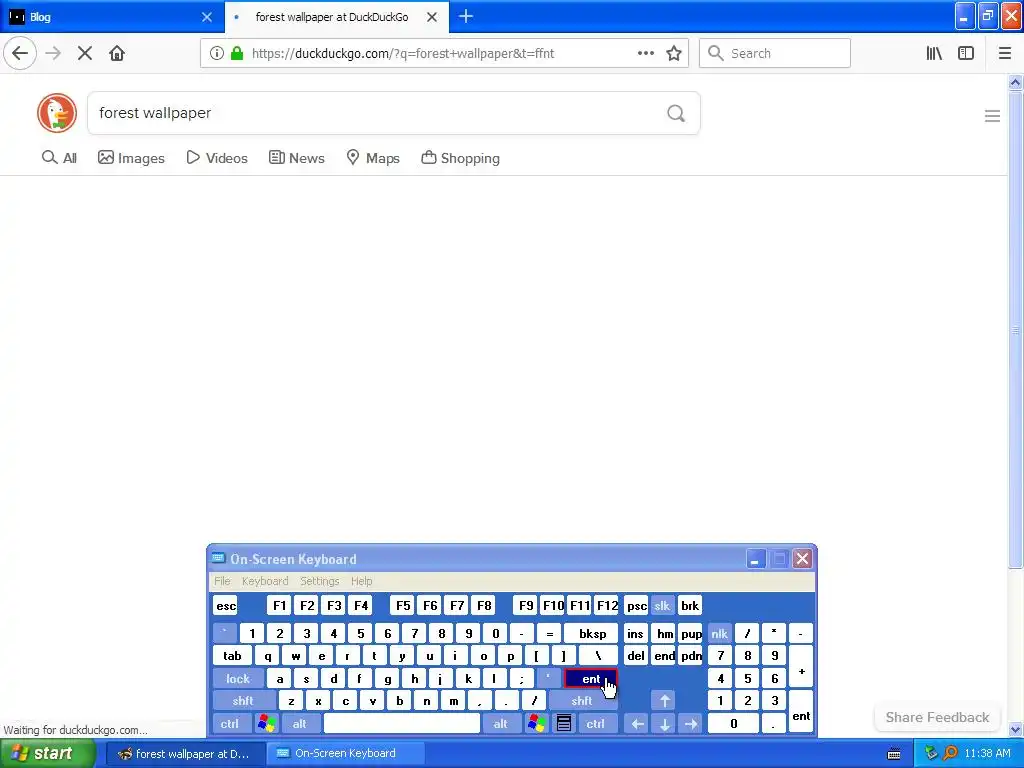Viewport: 1024px width, 768px height.
Task: Open the Firefox library icon
Action: (935, 53)
